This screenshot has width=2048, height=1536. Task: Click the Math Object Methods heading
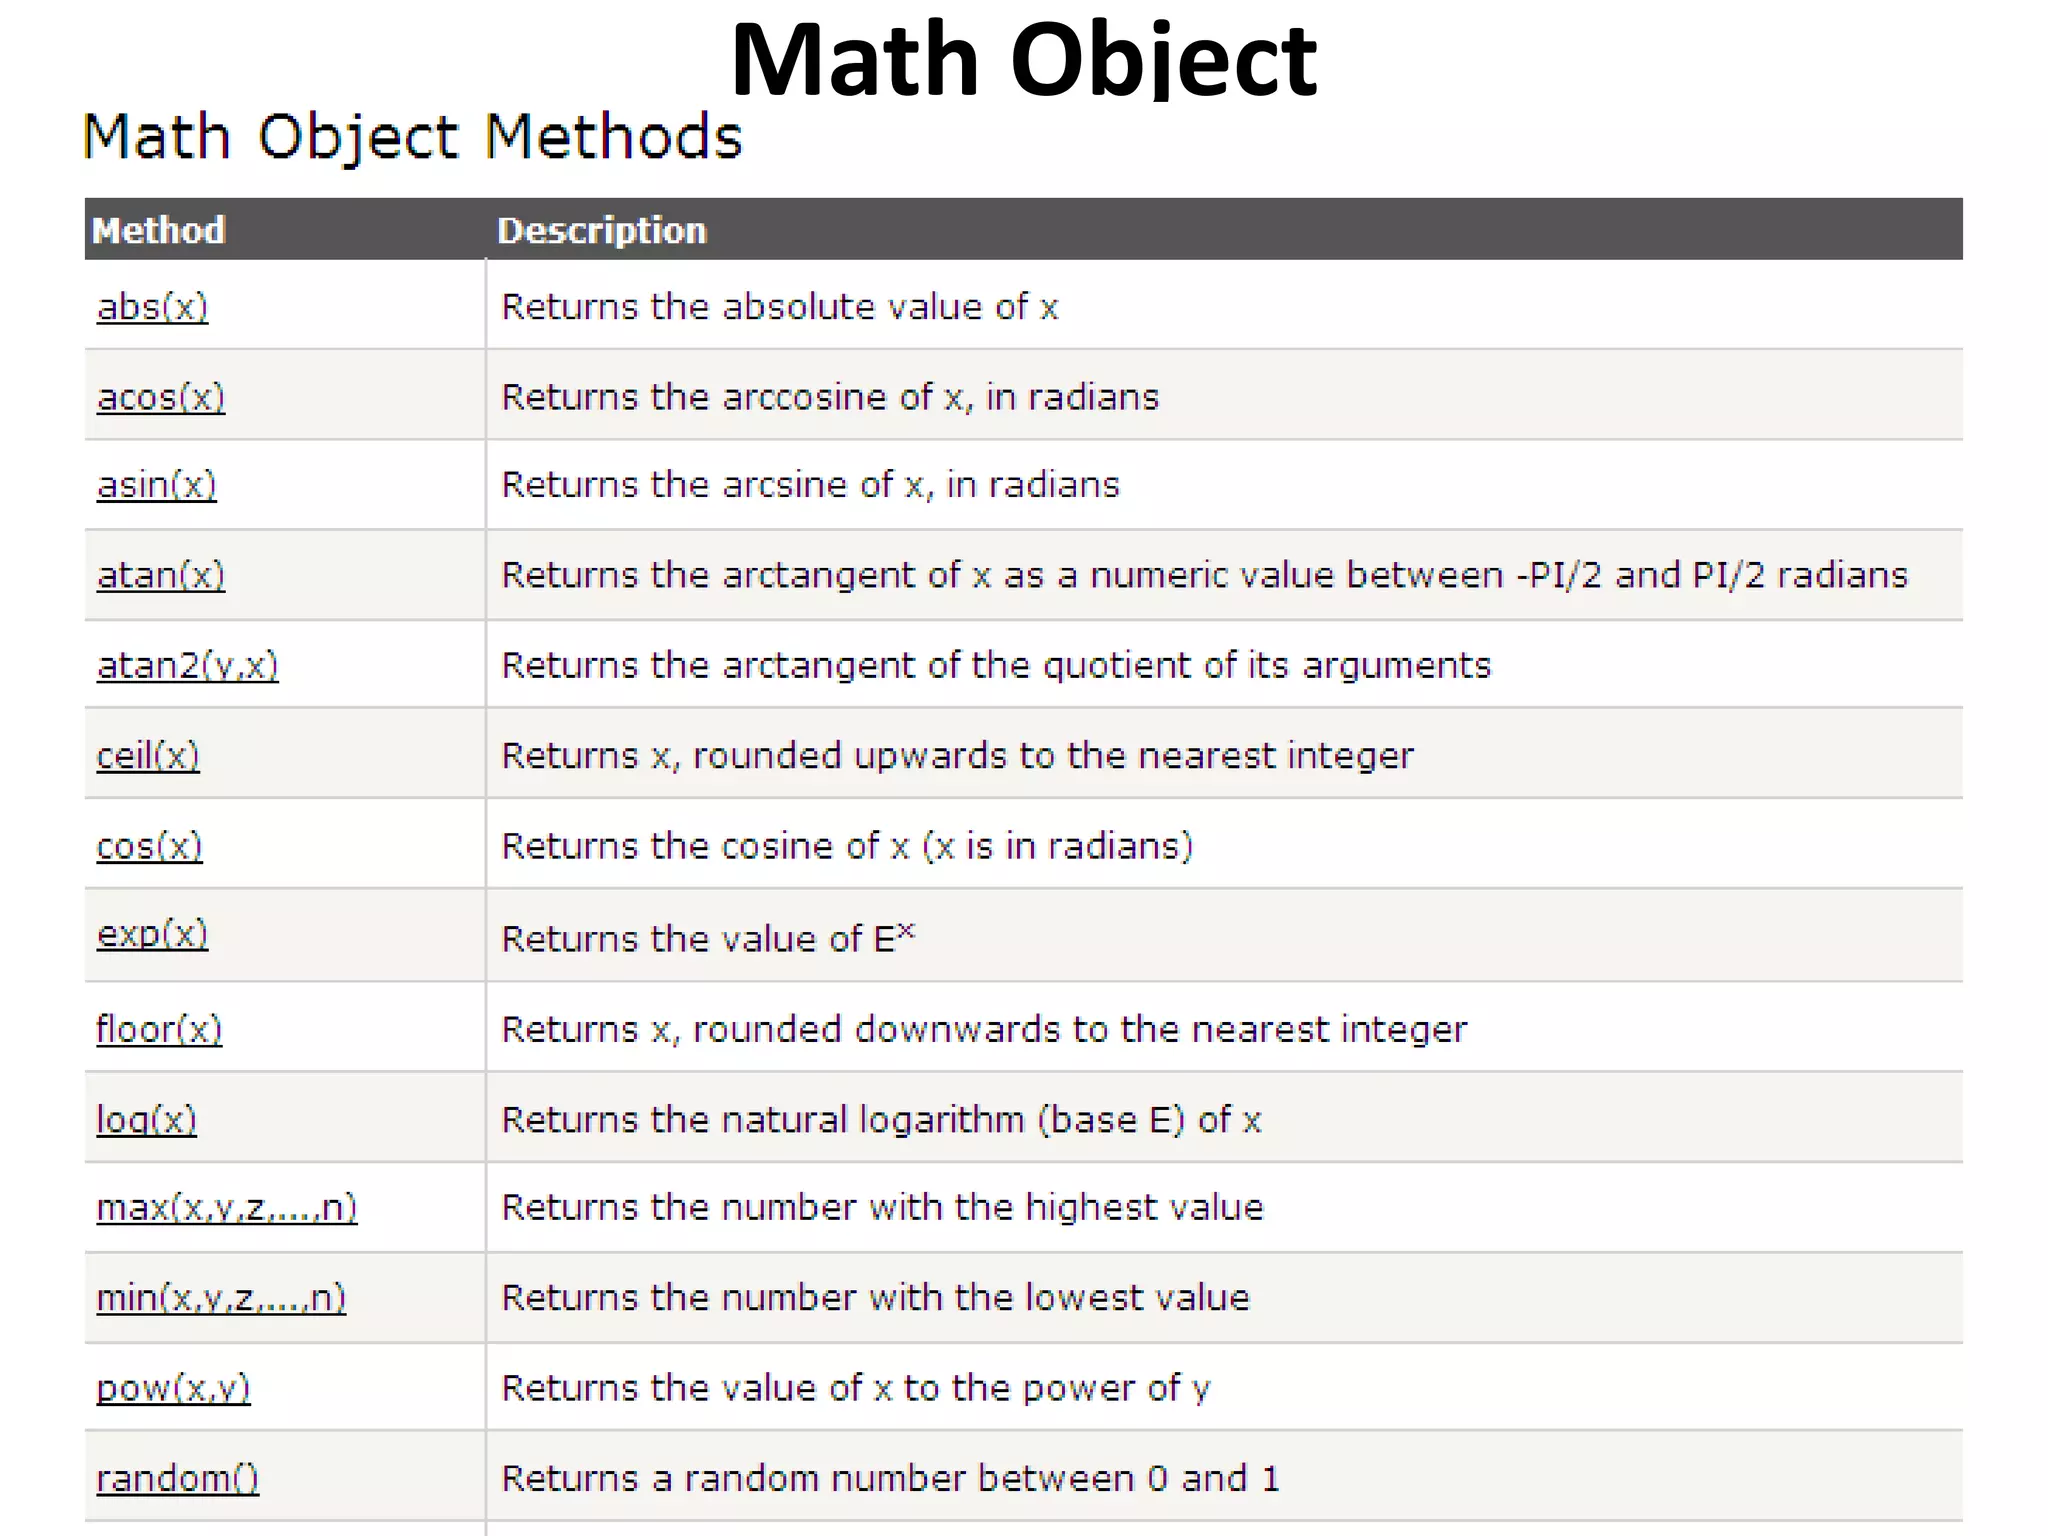[x=412, y=137]
